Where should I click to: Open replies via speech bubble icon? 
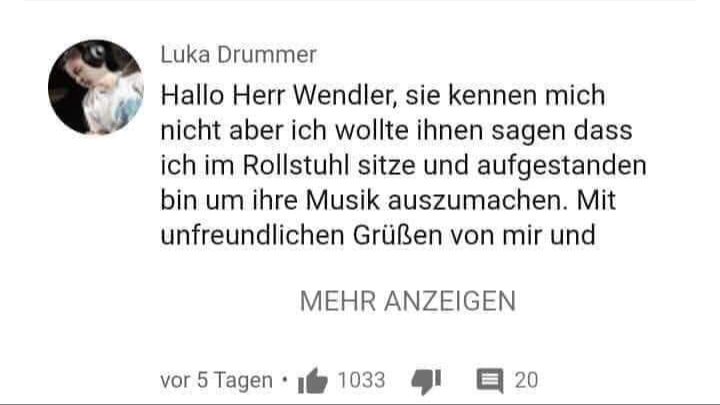click(490, 381)
